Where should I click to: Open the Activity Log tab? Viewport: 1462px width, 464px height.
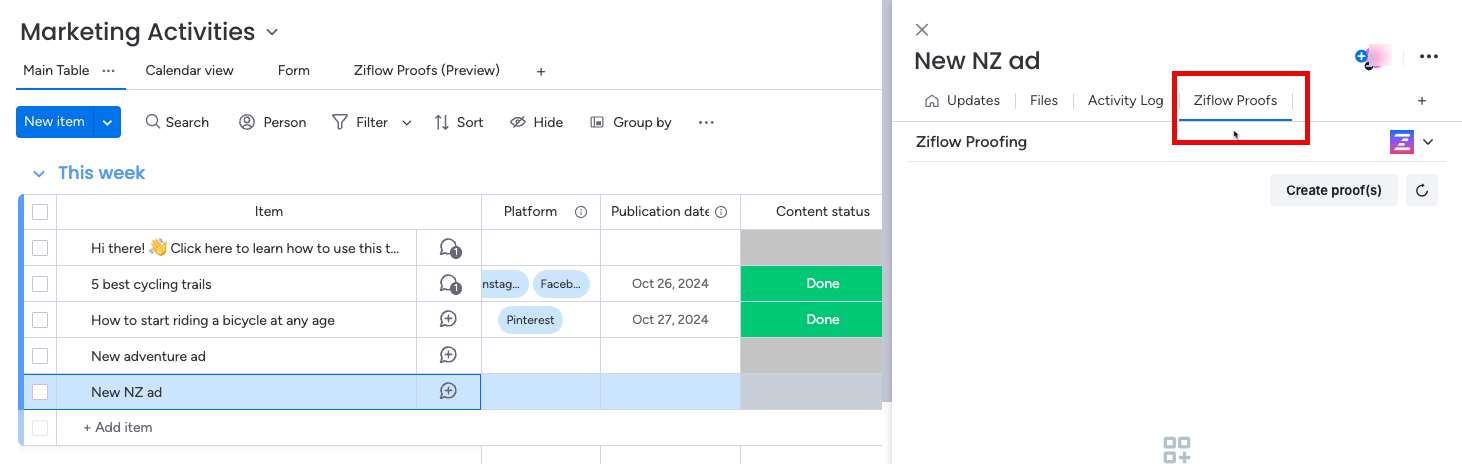coord(1125,101)
